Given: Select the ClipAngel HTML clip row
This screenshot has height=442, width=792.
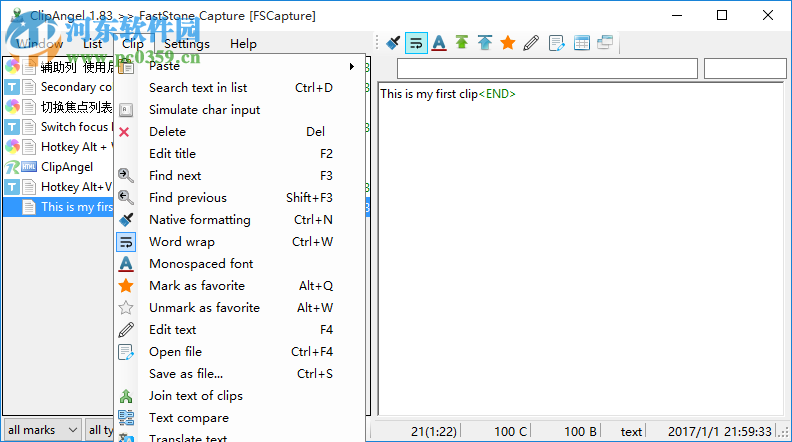Looking at the screenshot, I should tap(59, 167).
